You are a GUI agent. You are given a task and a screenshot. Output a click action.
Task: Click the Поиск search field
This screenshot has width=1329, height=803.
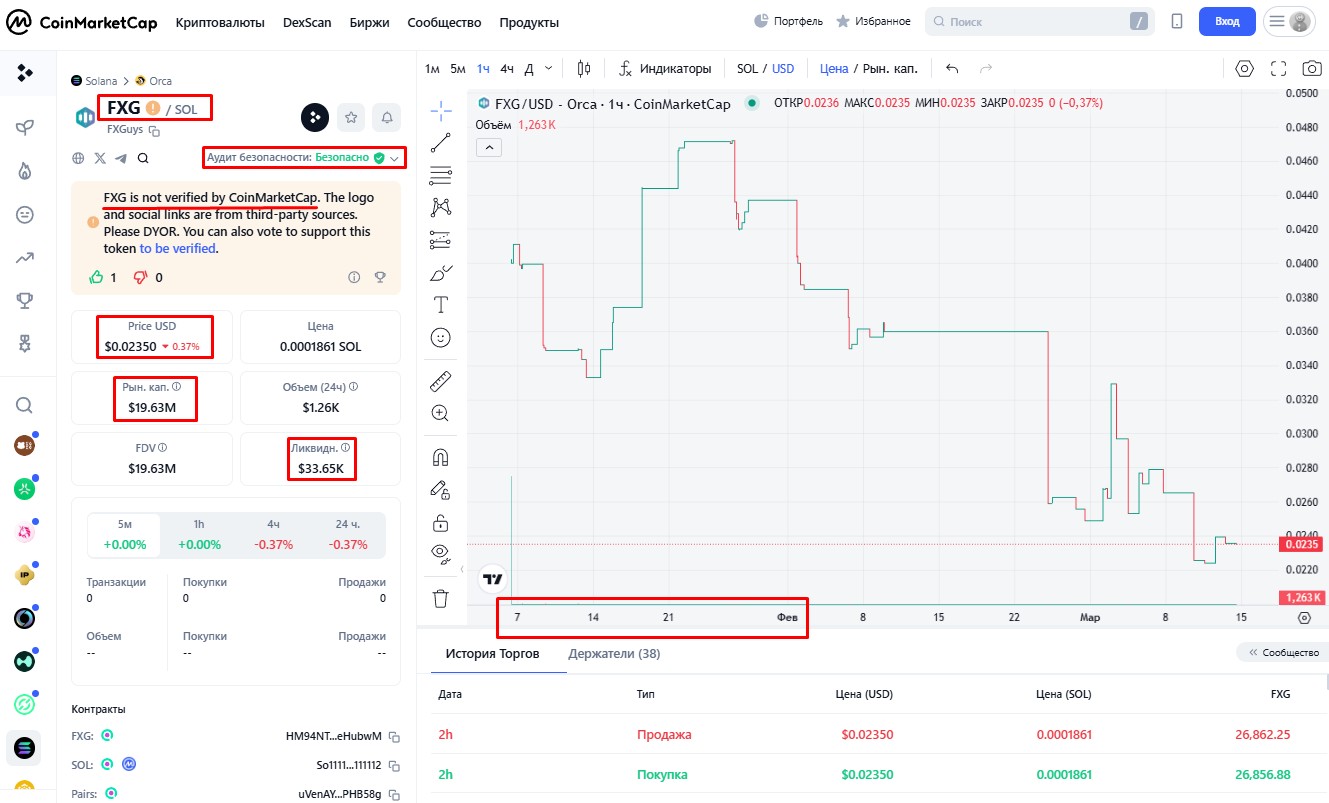[x=1040, y=21]
